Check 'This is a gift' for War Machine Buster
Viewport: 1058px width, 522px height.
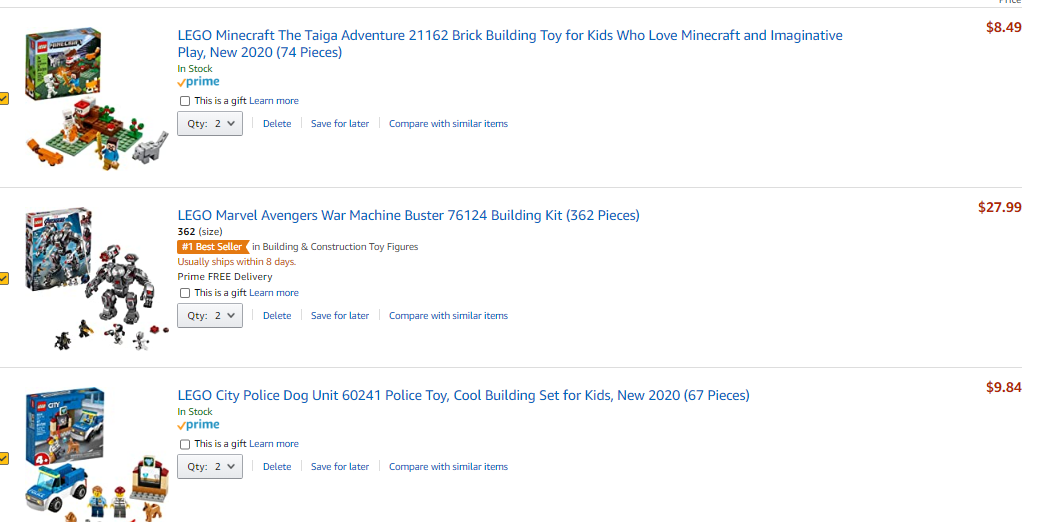click(185, 293)
